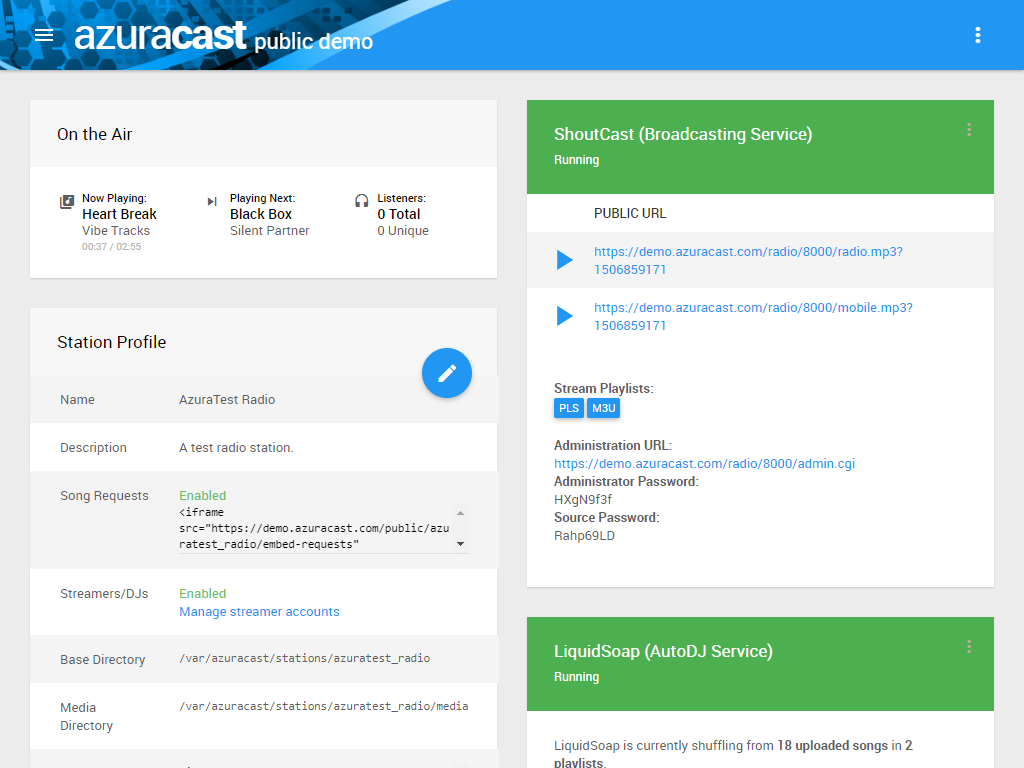Open the ShoutCast Administration URL
The height and width of the screenshot is (768, 1024).
704,463
